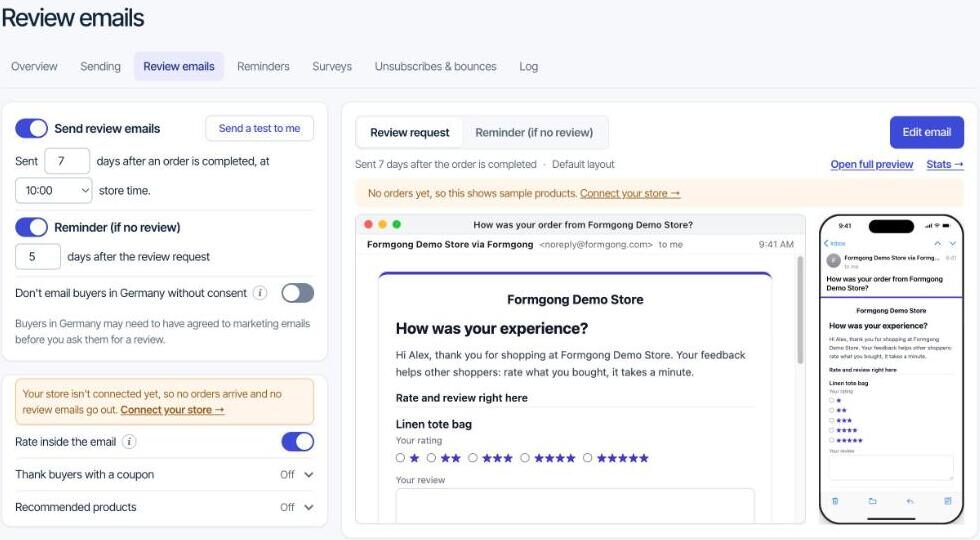Screen dimensions: 980x540
Task: Click 'Default layout' text above preview
Action: (583, 164)
